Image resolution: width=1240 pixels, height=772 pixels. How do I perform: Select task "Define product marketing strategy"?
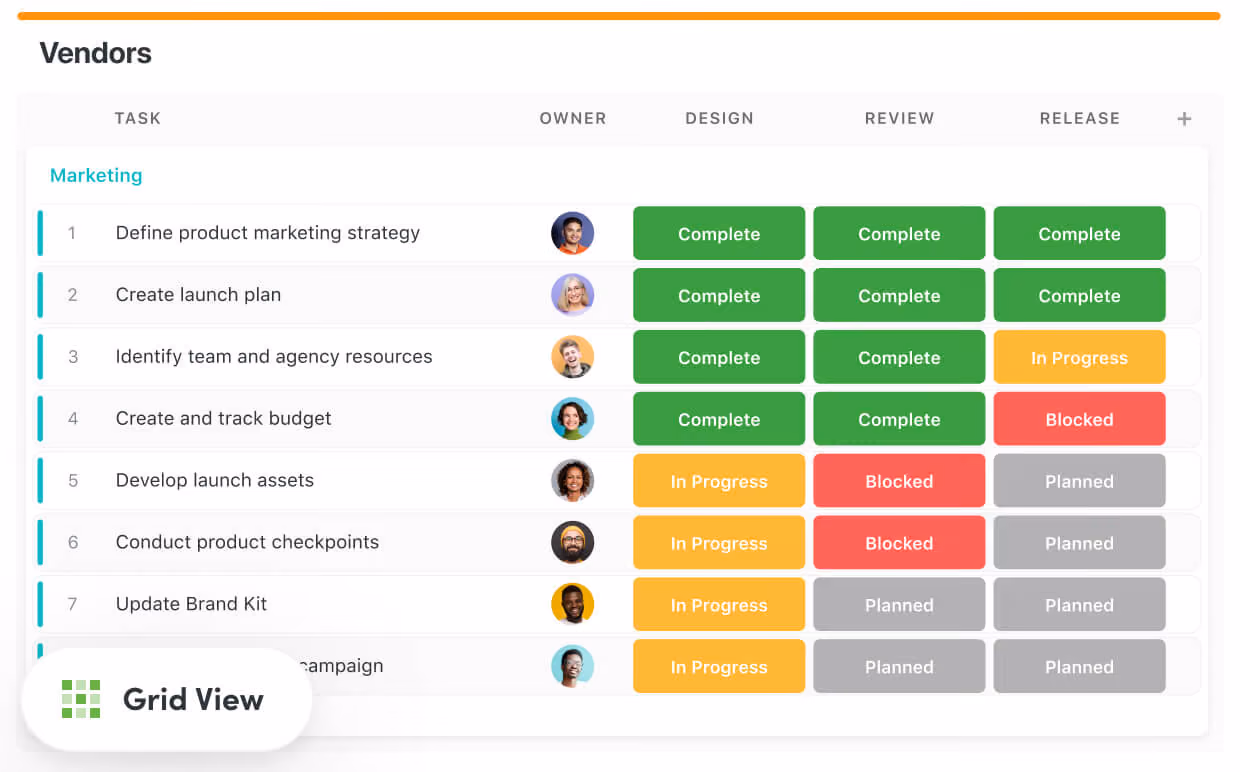click(x=268, y=233)
